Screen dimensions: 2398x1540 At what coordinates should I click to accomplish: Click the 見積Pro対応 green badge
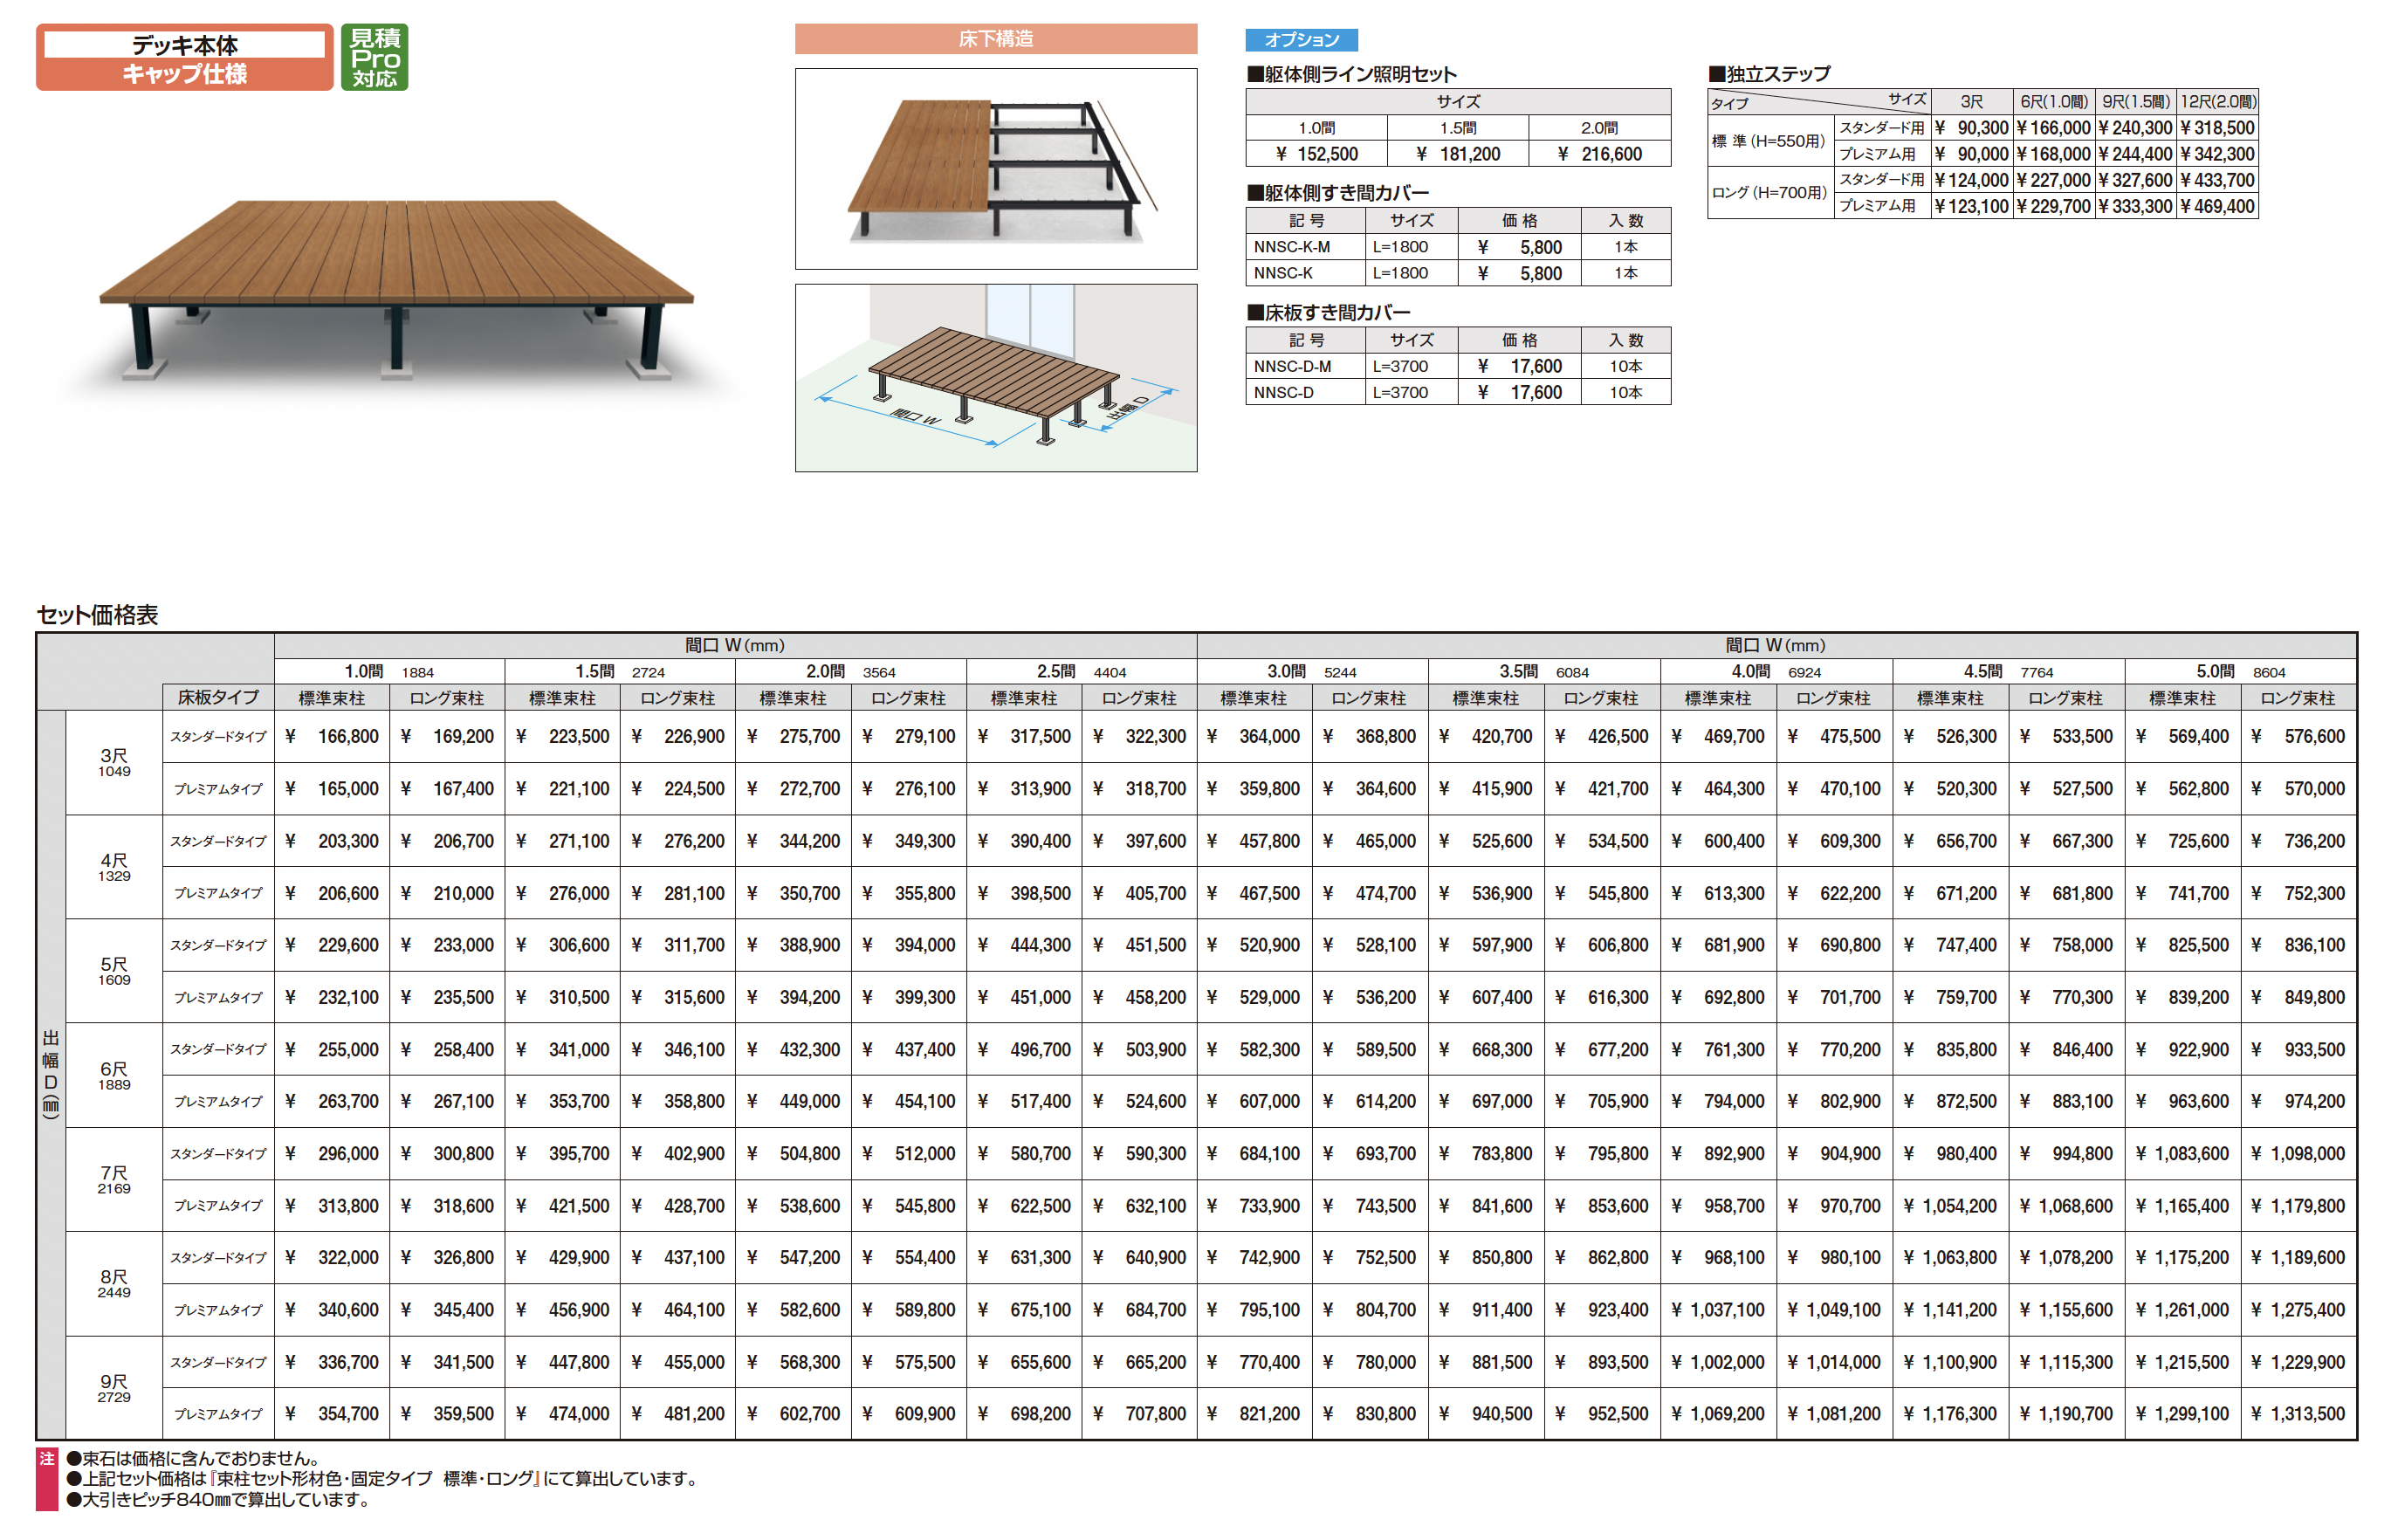pyautogui.click(x=374, y=57)
